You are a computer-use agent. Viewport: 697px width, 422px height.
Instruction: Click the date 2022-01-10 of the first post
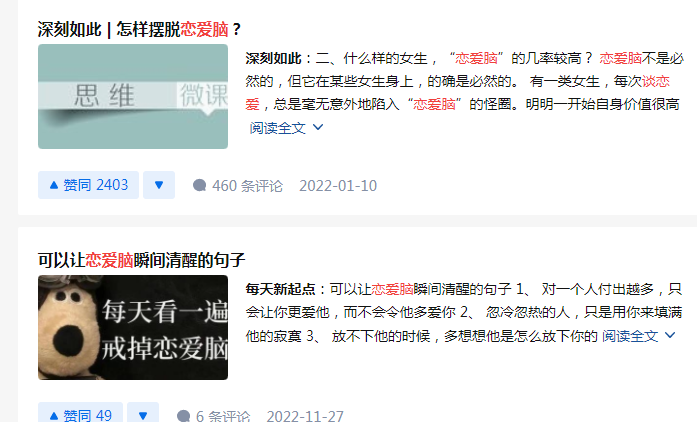pos(338,185)
